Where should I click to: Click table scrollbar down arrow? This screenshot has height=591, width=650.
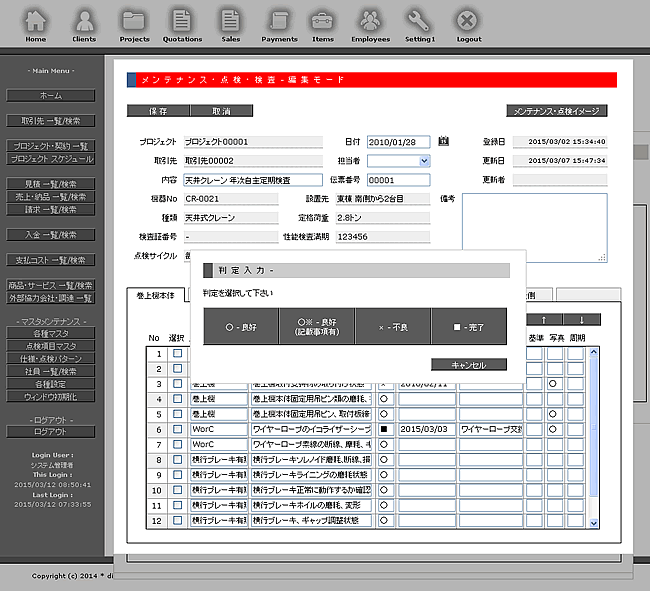point(594,523)
